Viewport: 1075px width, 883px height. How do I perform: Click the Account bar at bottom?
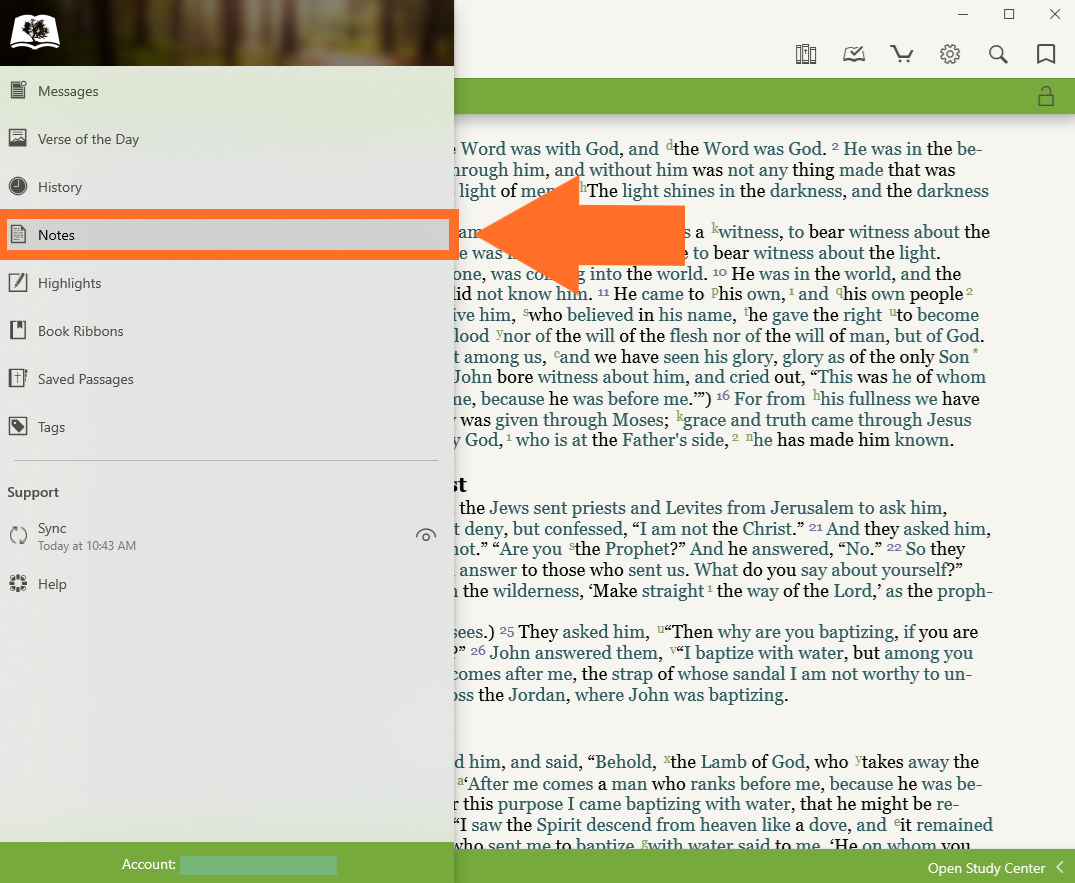(227, 865)
